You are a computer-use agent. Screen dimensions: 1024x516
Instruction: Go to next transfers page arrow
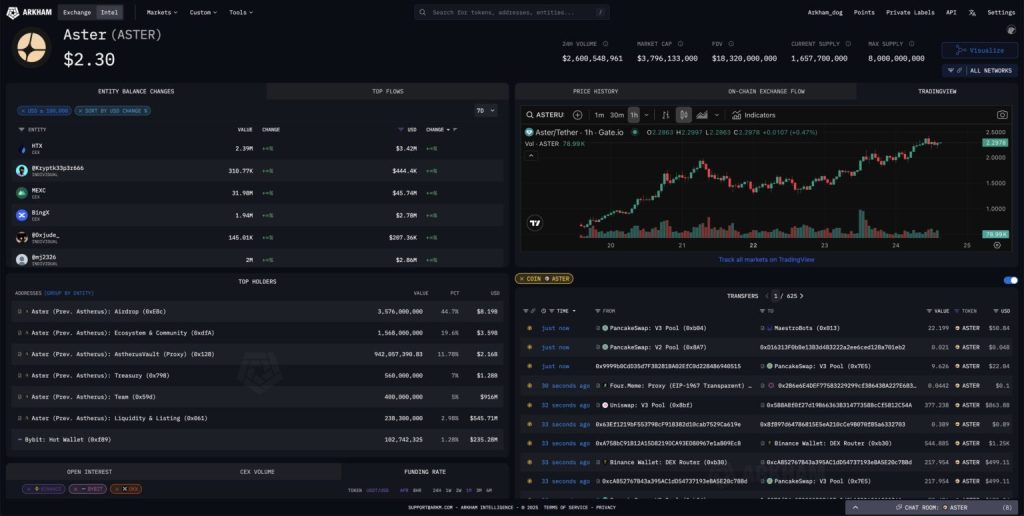801,296
